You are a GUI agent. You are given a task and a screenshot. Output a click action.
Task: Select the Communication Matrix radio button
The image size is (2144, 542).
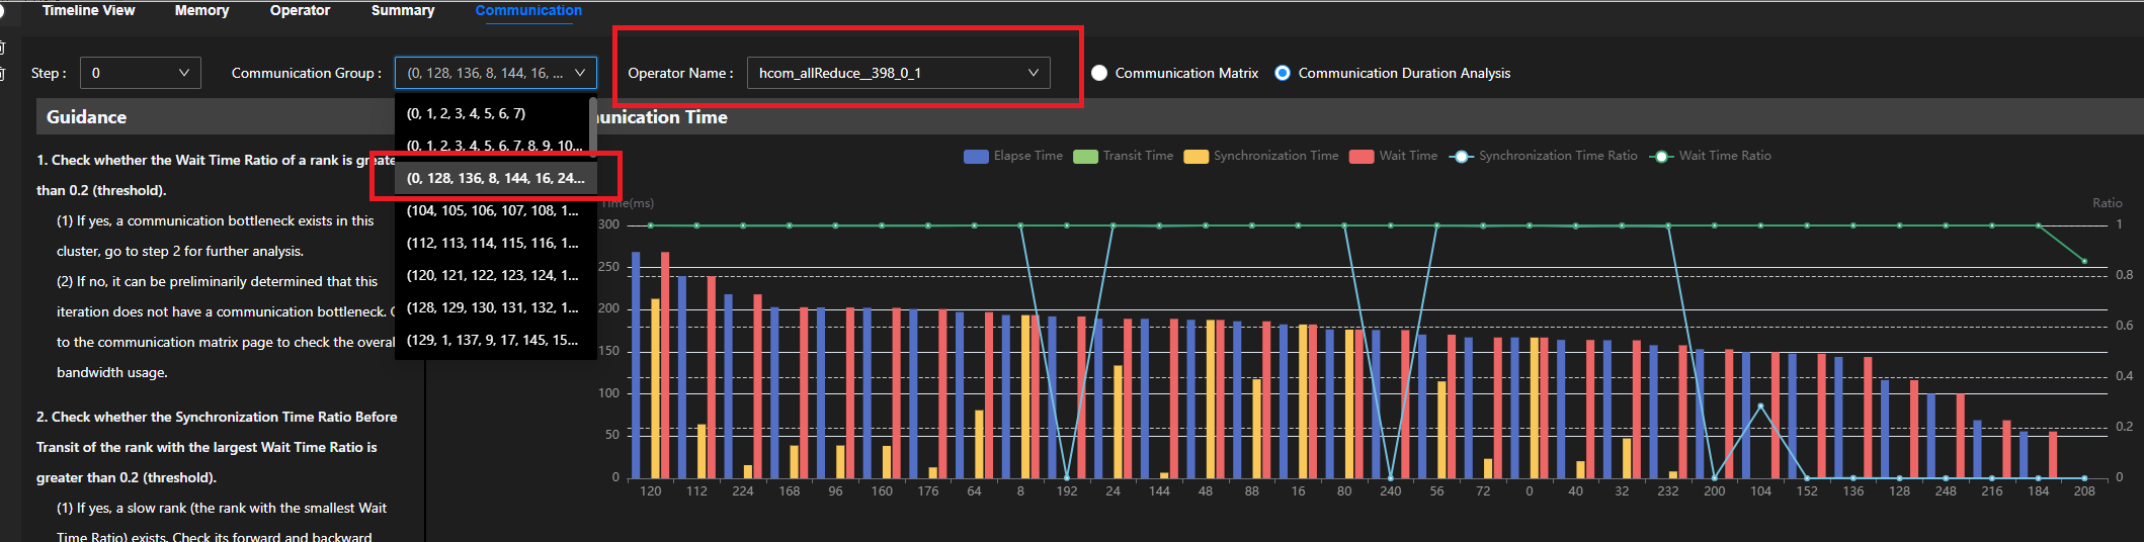[1099, 73]
